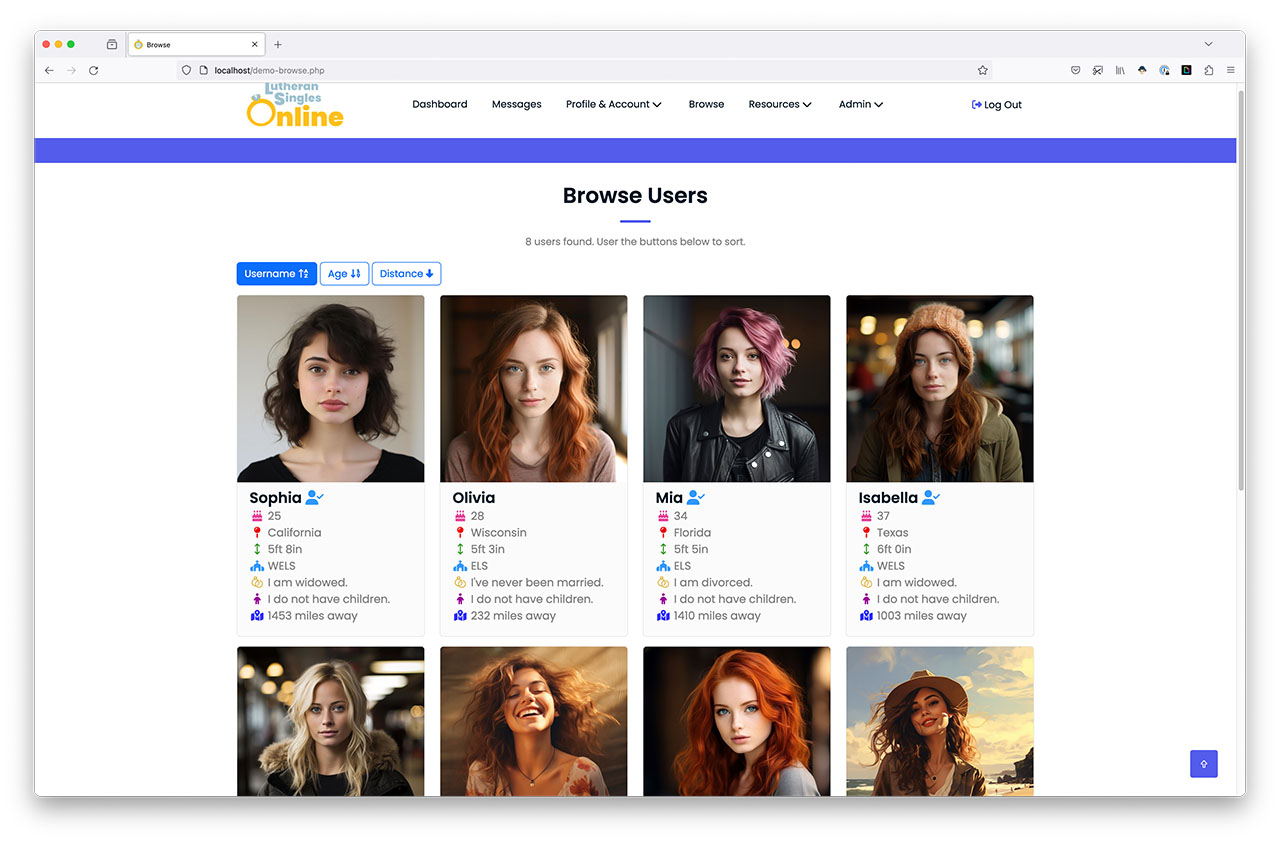Viewport: 1280px width, 849px height.
Task: Expand the Resources dropdown menu
Action: point(780,104)
